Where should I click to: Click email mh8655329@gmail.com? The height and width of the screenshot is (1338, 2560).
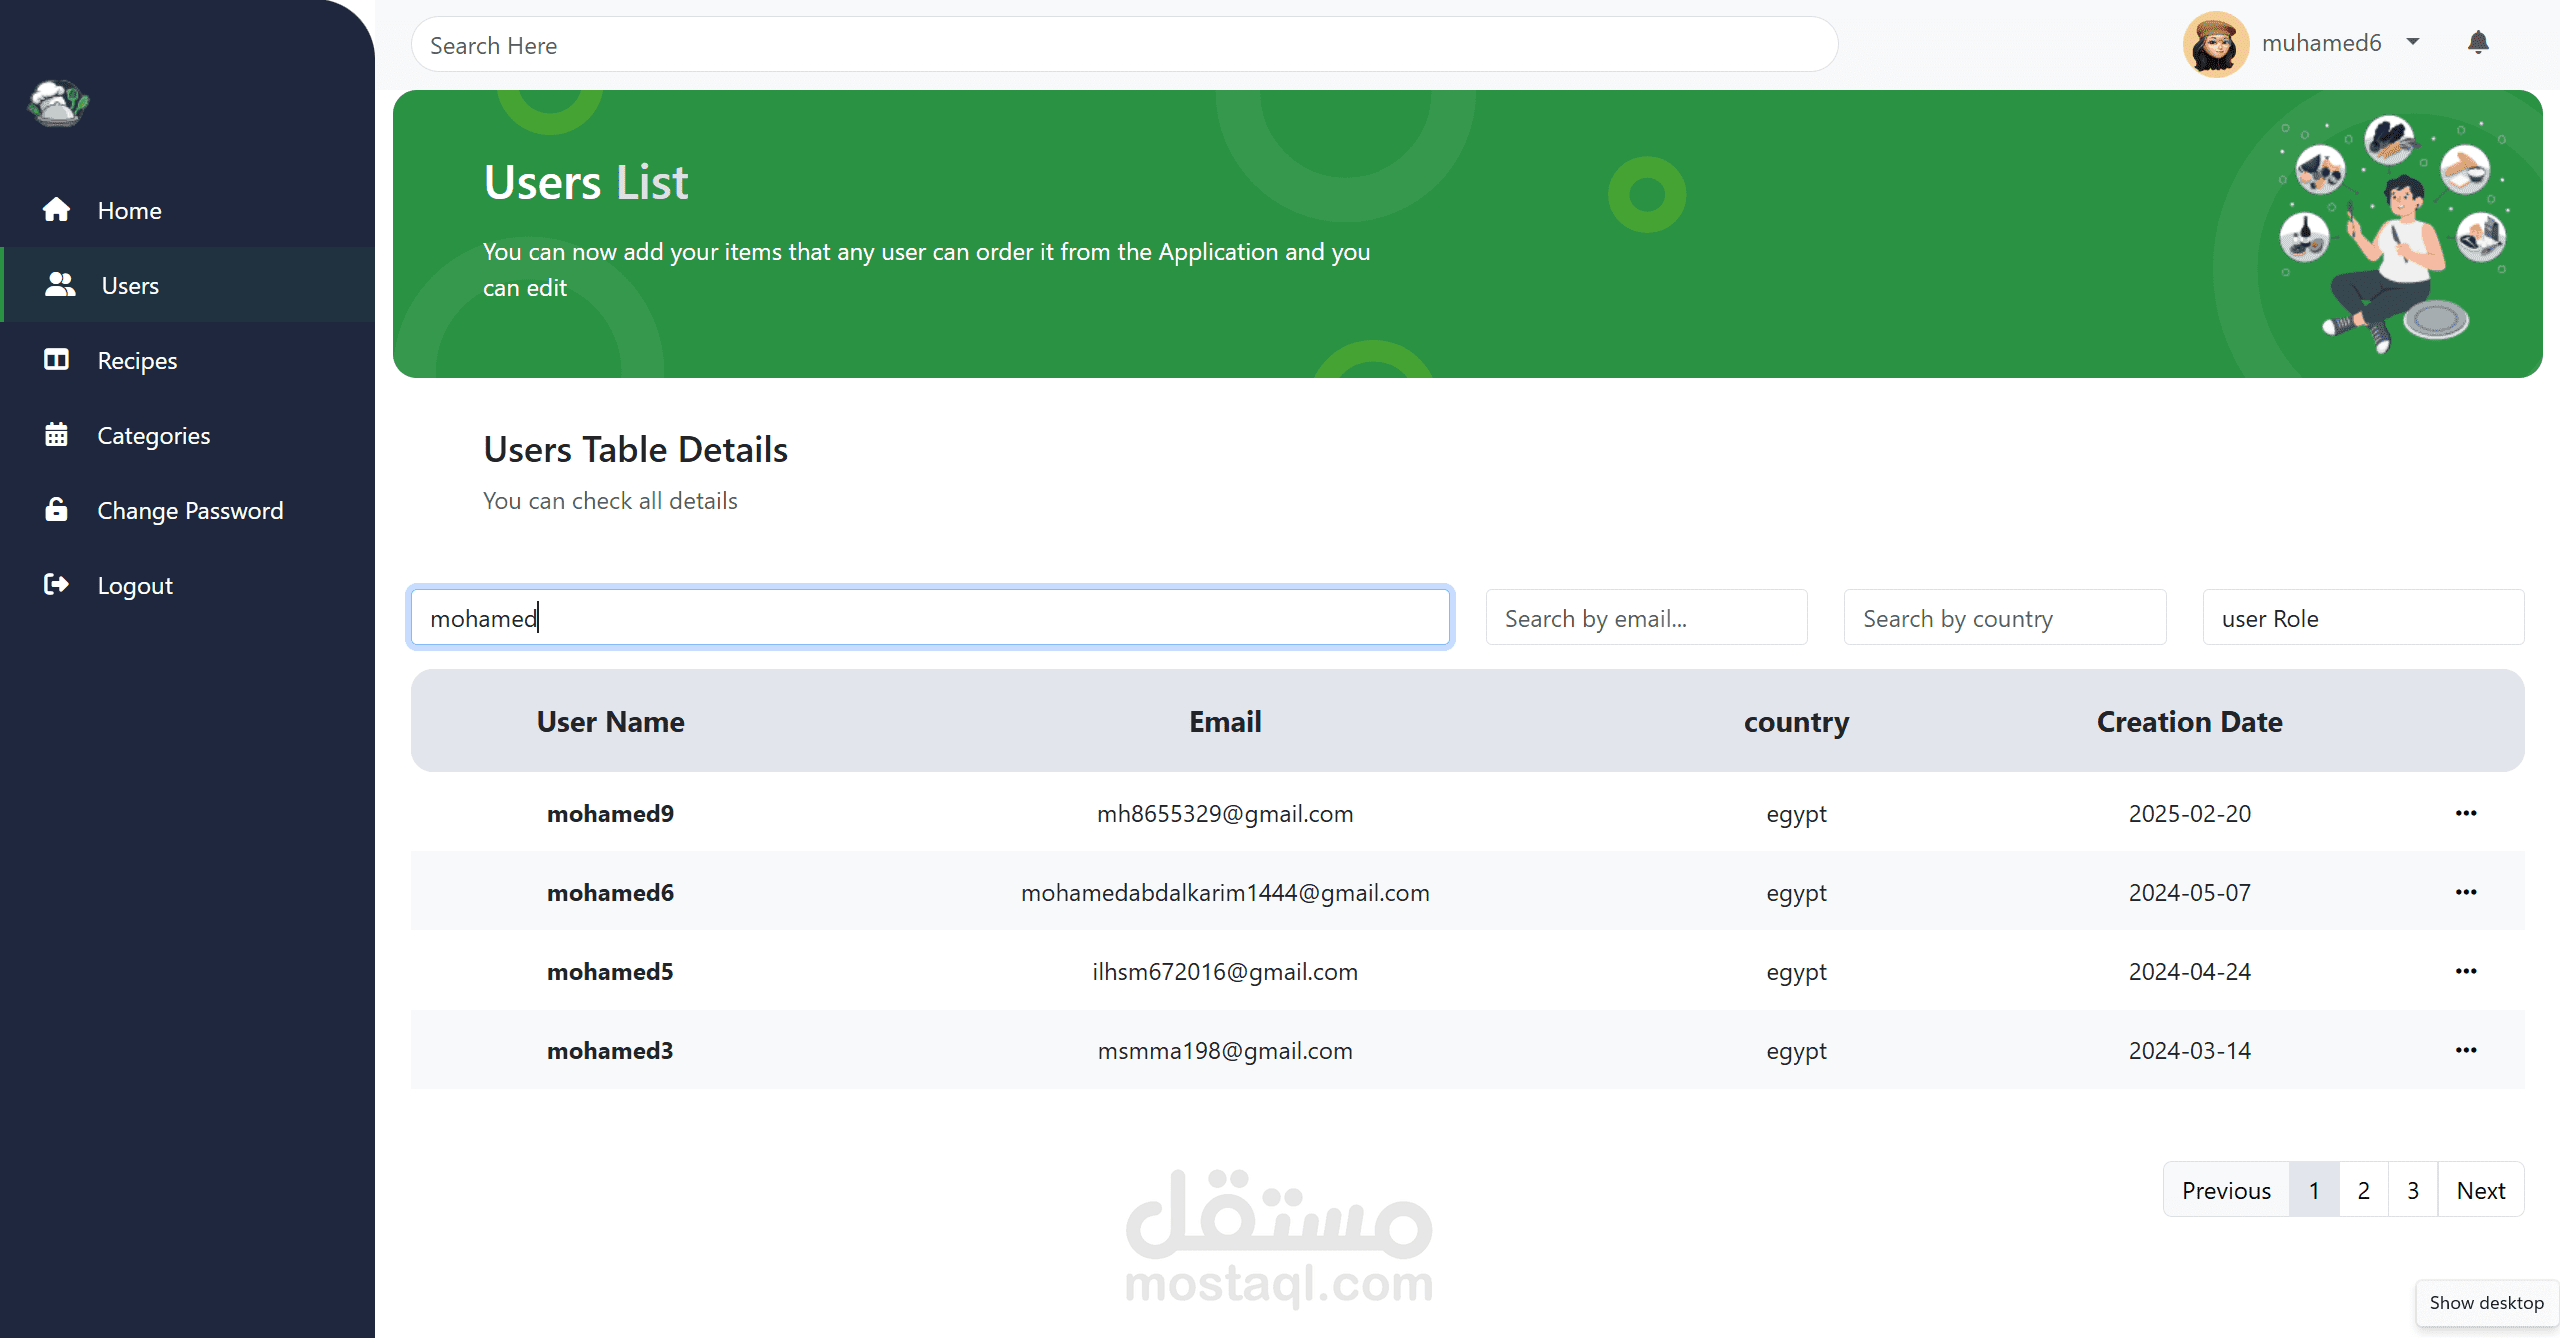pyautogui.click(x=1225, y=814)
